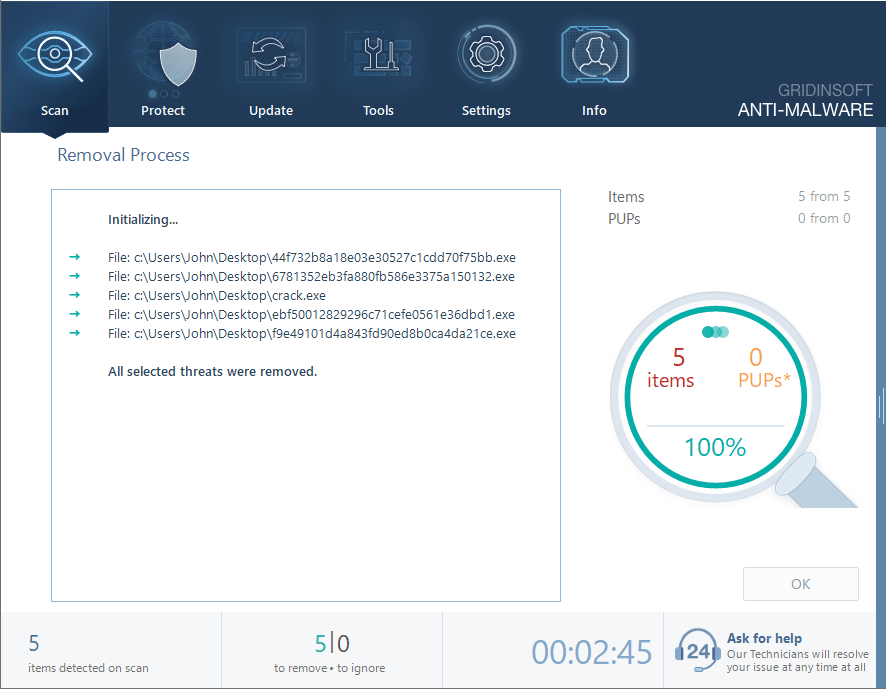Screen dimensions: 886x689
Task: Open Settings with the gear icon
Action: (486, 54)
